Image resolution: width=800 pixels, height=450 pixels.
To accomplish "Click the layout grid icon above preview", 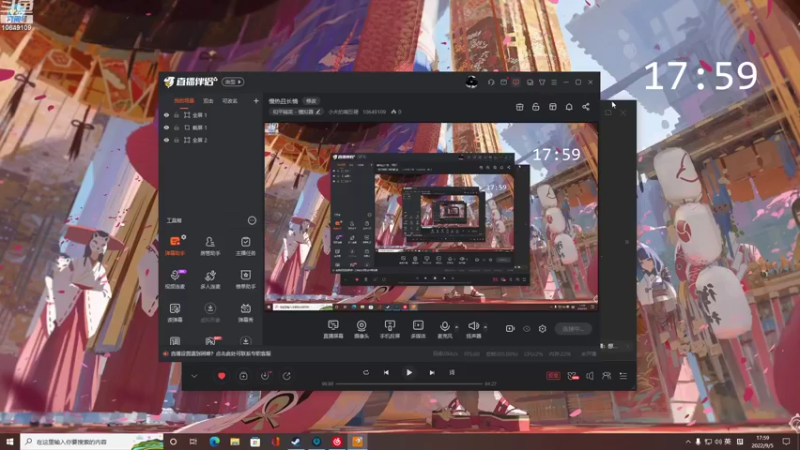I will coord(553,107).
